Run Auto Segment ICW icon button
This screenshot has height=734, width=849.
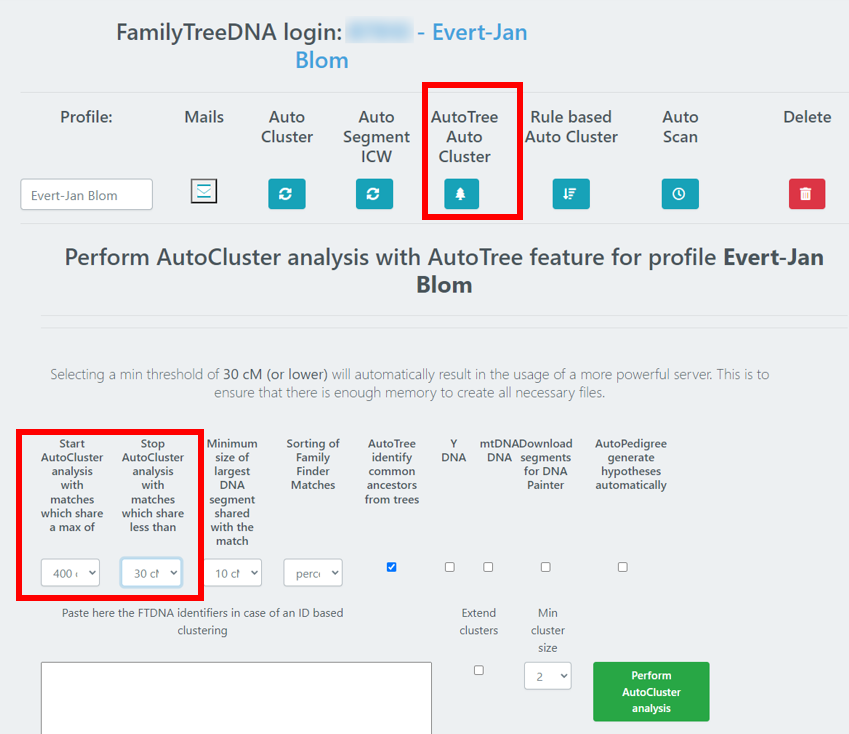pos(374,194)
